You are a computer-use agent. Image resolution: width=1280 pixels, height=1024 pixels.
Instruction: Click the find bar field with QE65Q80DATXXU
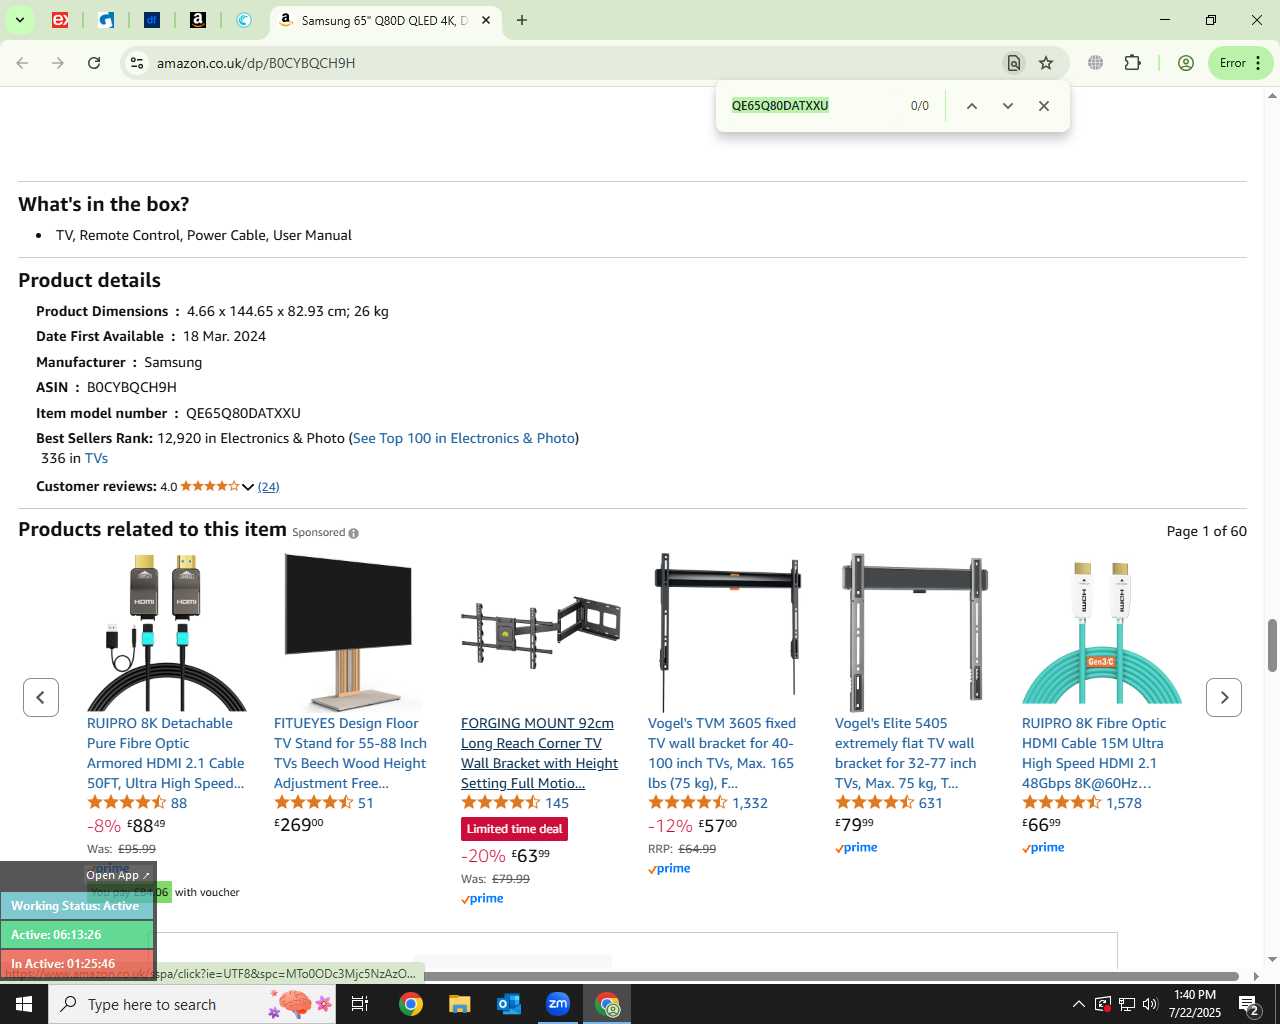(x=810, y=106)
